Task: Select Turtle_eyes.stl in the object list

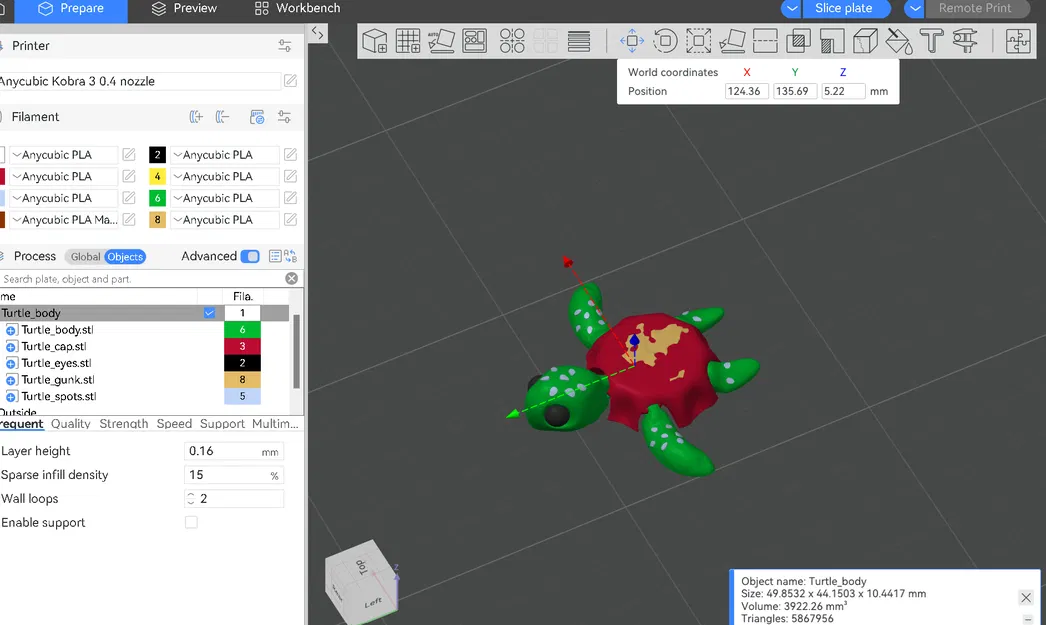Action: point(56,363)
